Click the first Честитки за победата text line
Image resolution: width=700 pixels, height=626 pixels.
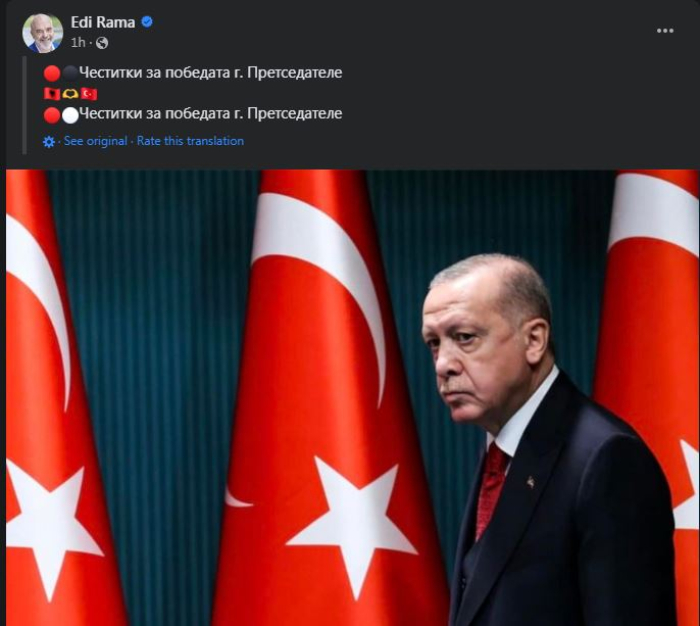coord(211,72)
